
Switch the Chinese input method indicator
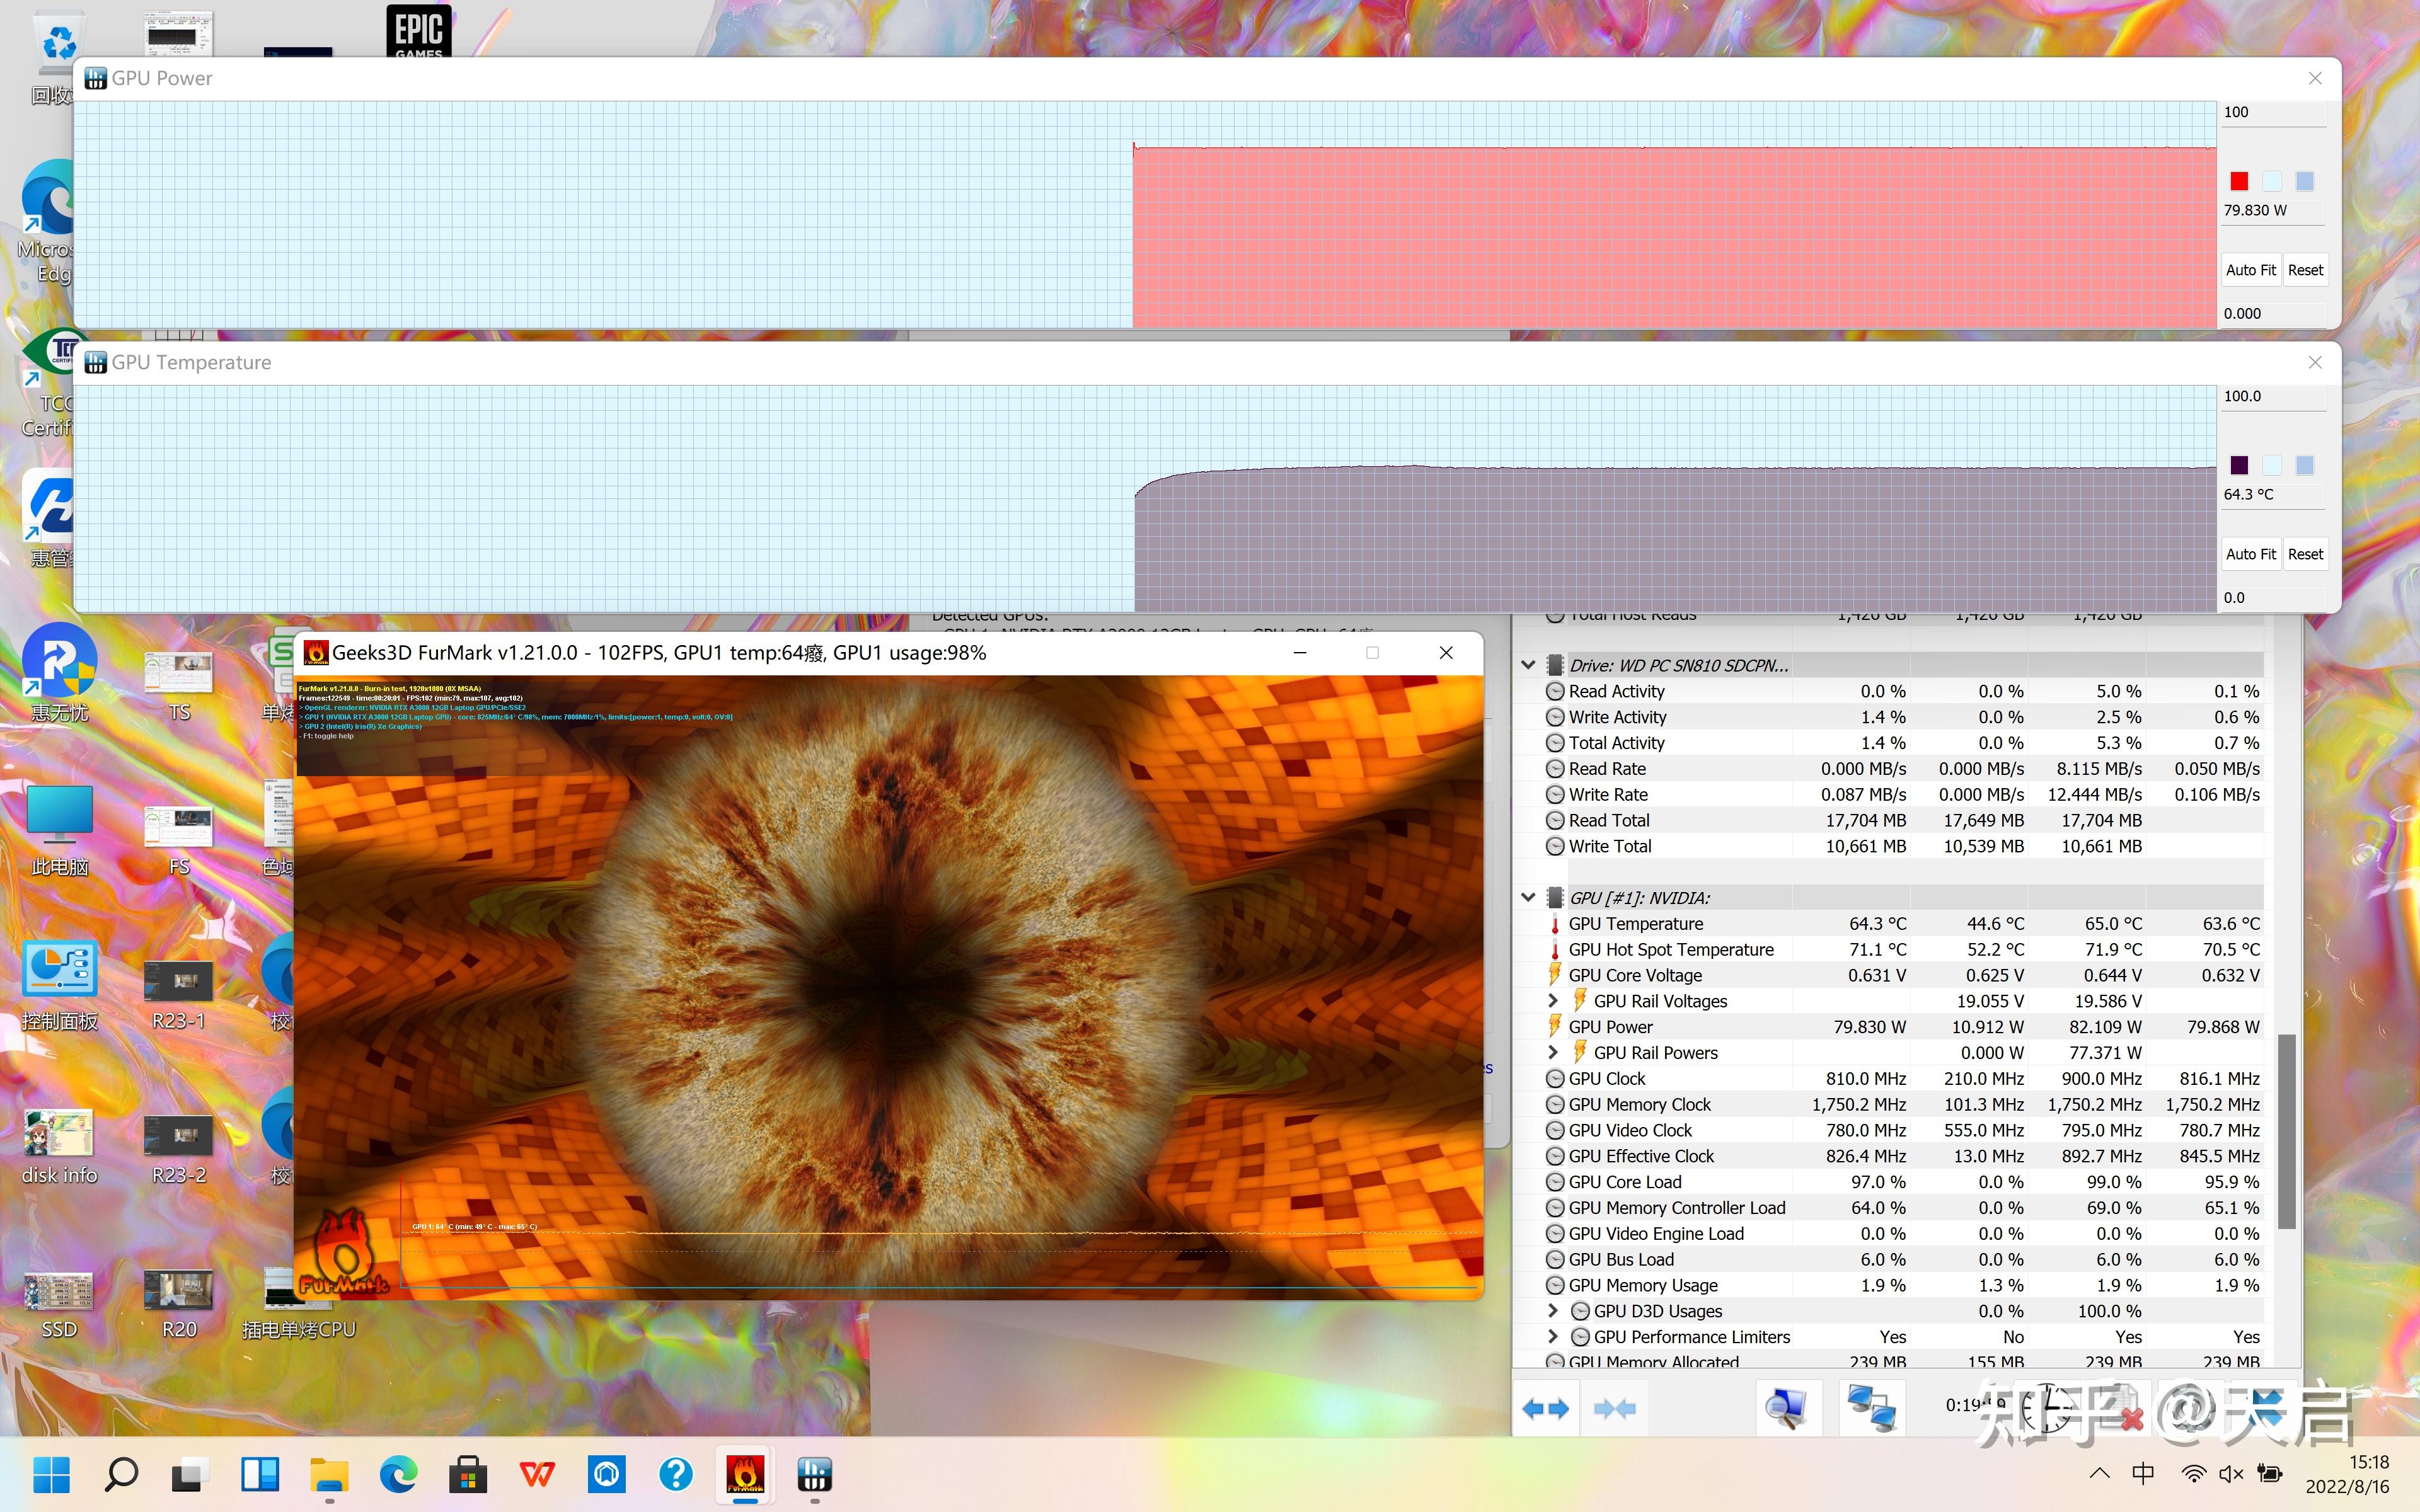2143,1474
